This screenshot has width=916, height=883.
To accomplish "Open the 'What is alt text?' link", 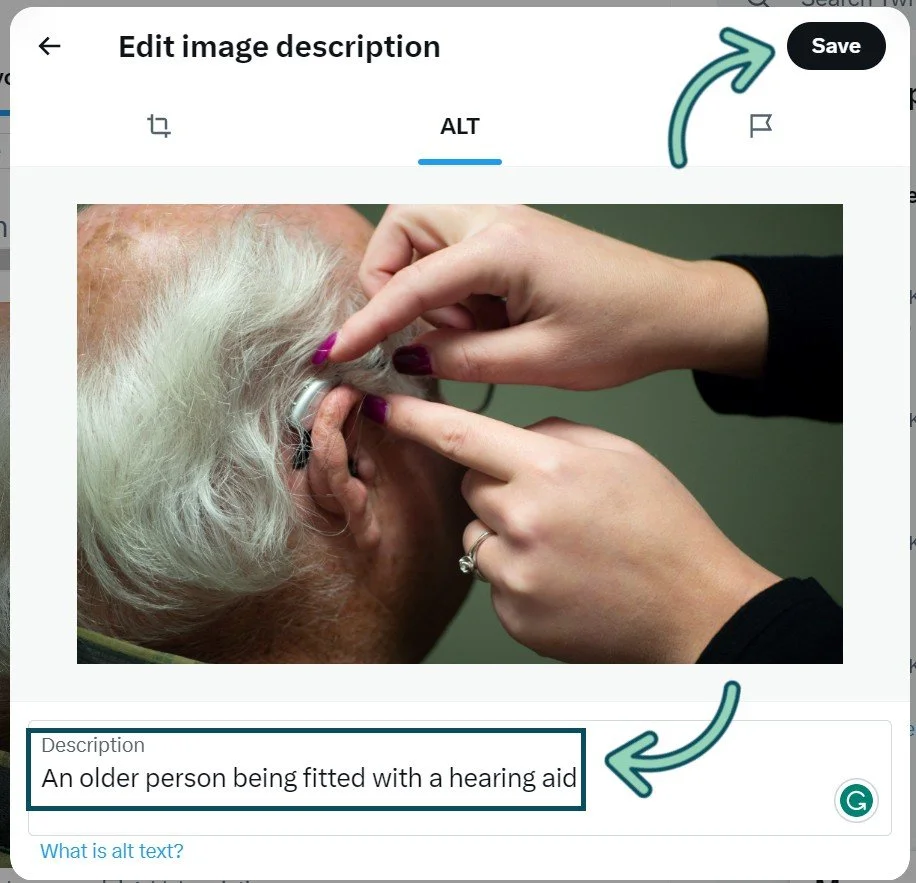I will [112, 851].
